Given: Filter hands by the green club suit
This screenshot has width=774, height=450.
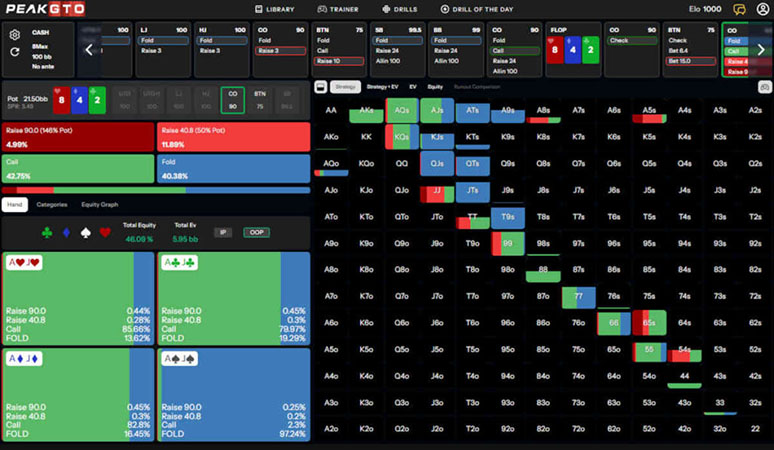Looking at the screenshot, I should coord(47,233).
